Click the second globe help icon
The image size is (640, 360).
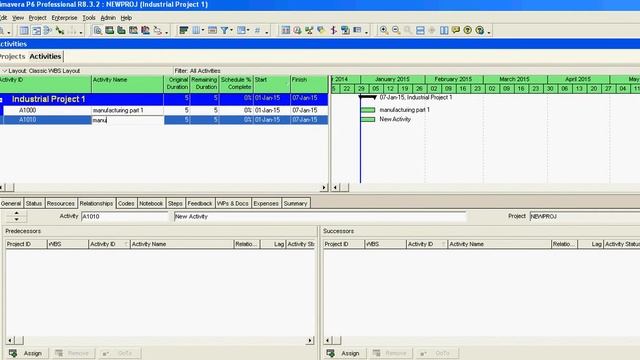[480, 30]
